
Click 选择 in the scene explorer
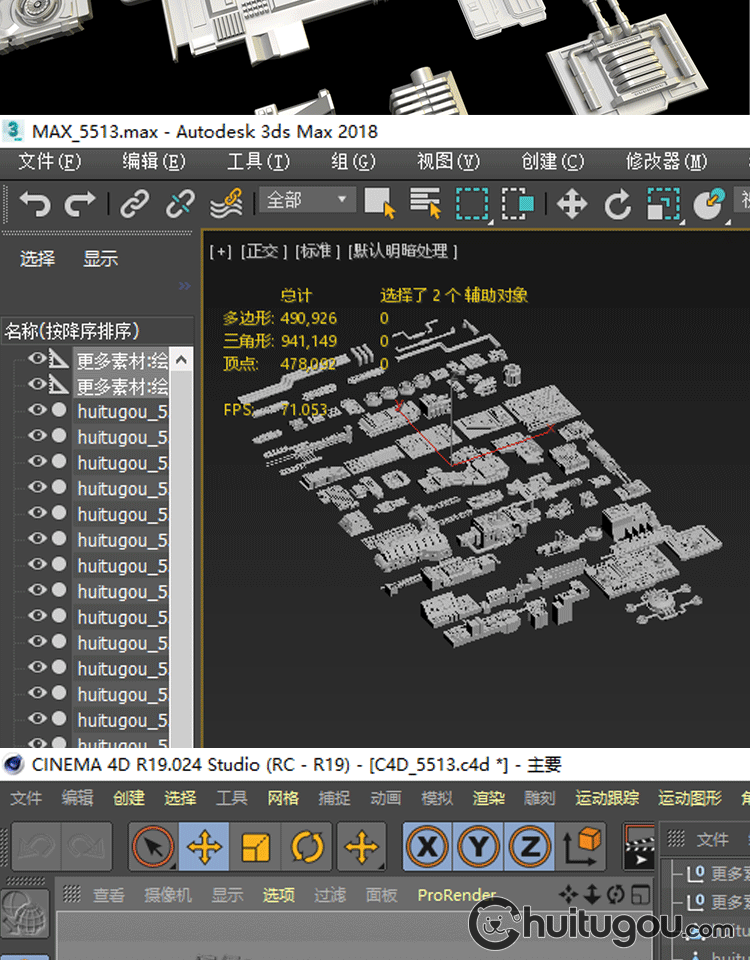38,259
